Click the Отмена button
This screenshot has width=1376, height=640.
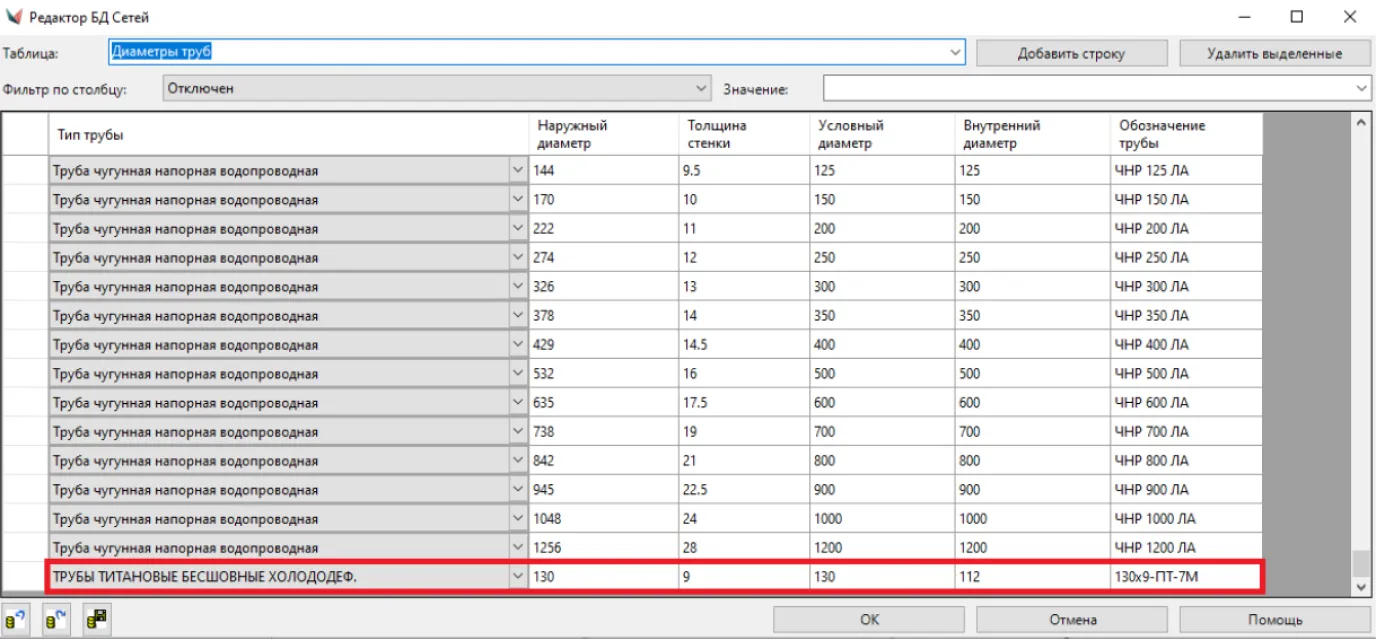tap(1072, 619)
